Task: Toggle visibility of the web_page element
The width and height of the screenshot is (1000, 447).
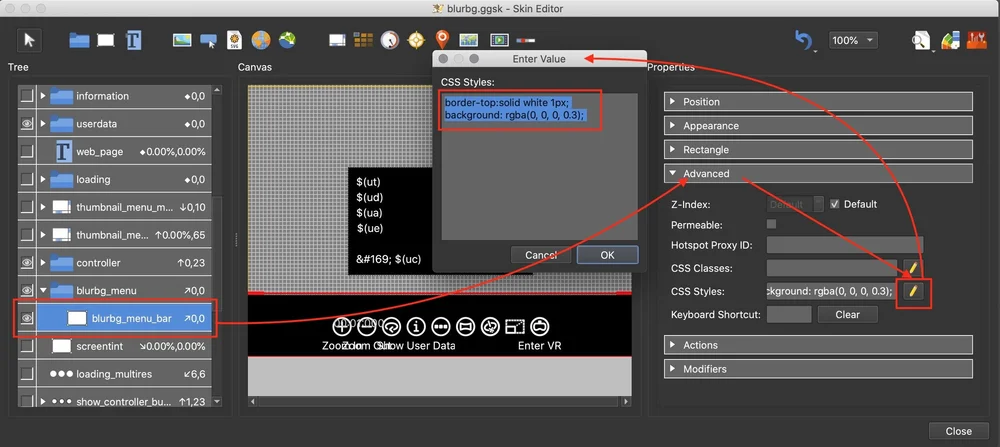Action: [x=26, y=152]
